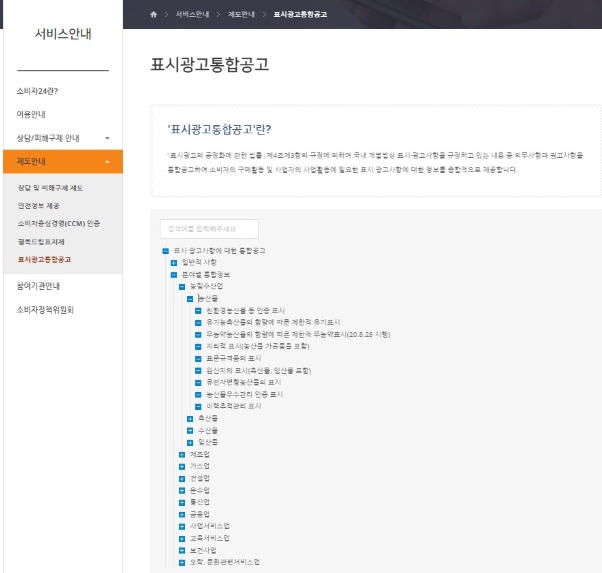Expand the 상담/피해구제 안내 sidebar menu
The image size is (602, 573).
[x=106, y=137]
